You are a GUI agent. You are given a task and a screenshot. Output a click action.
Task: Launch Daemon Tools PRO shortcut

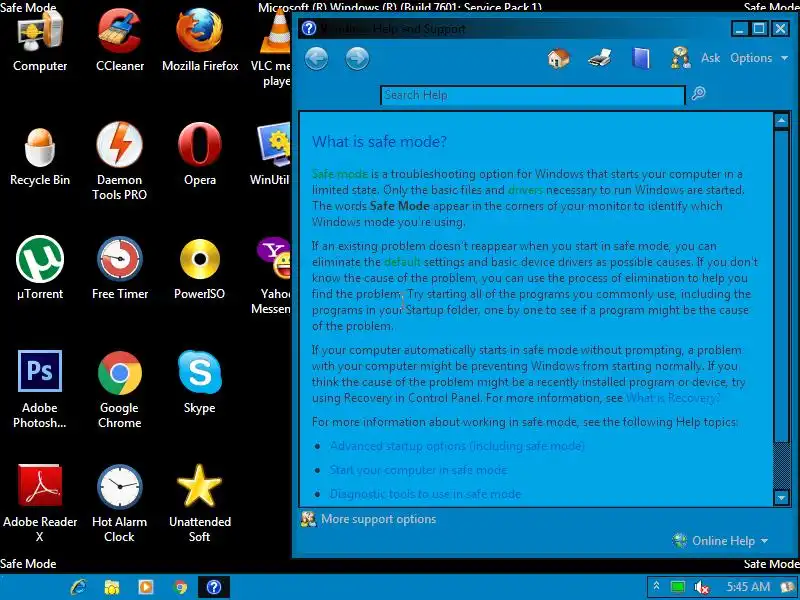tap(120, 162)
